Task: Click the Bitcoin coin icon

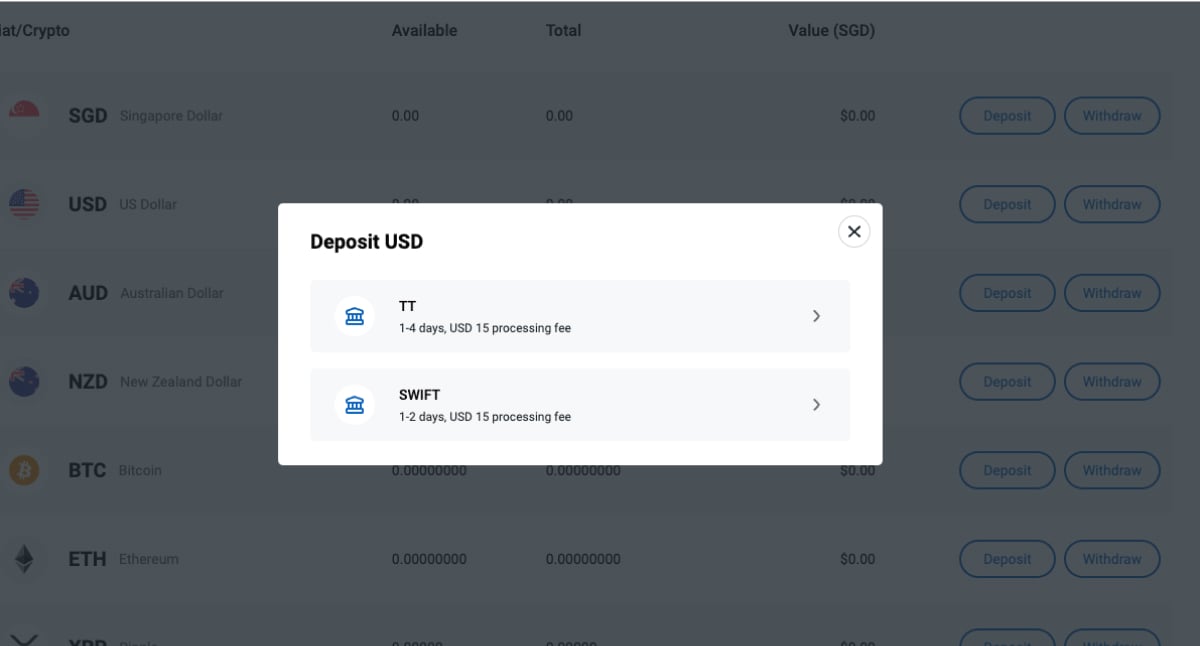Action: (24, 470)
